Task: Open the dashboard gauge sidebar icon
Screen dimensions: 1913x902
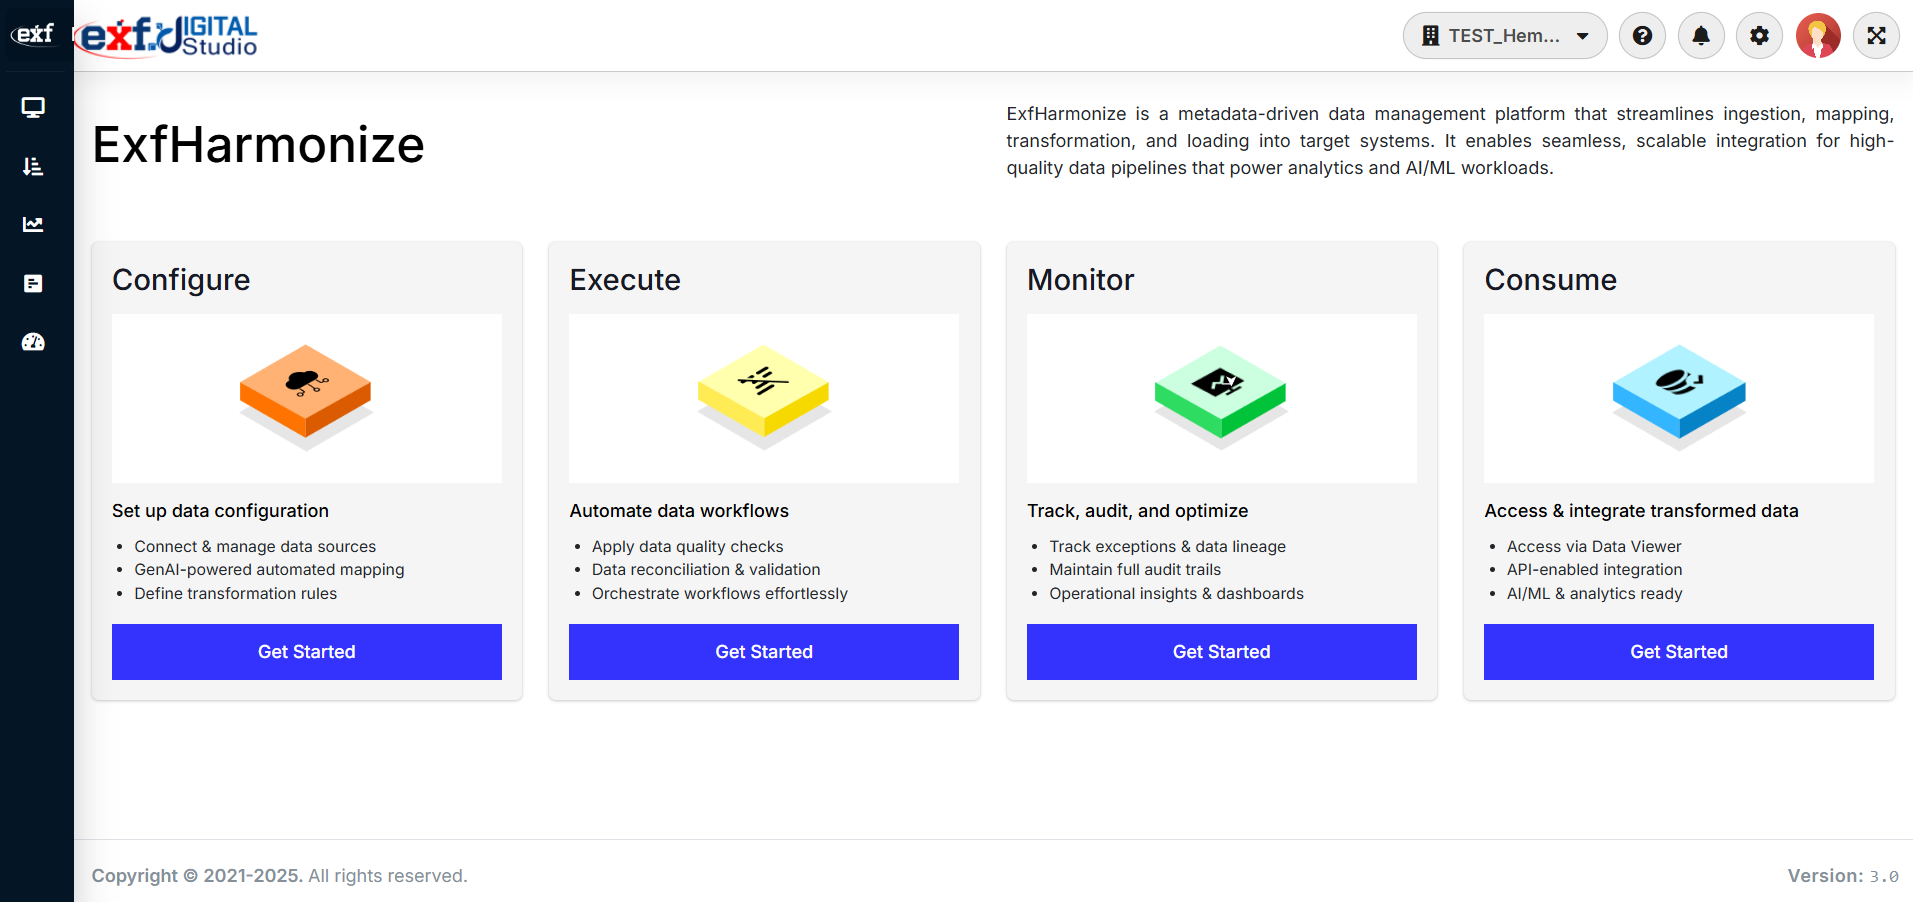Action: (33, 342)
